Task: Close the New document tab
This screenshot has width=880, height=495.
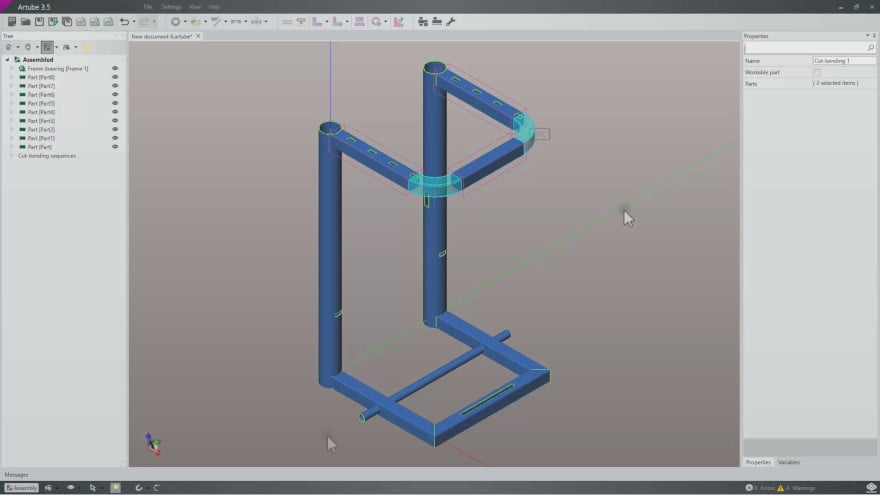Action: 198,36
